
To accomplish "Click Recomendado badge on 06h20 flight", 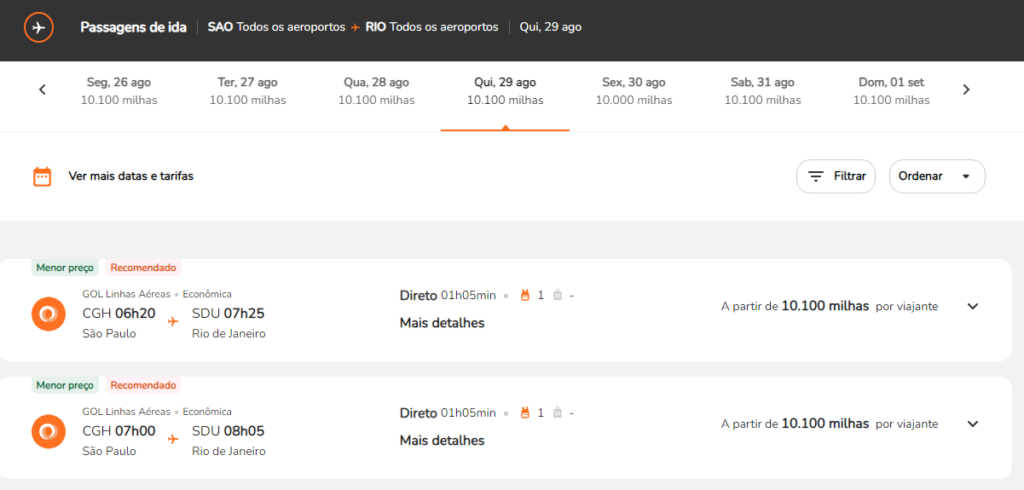I will tap(144, 267).
